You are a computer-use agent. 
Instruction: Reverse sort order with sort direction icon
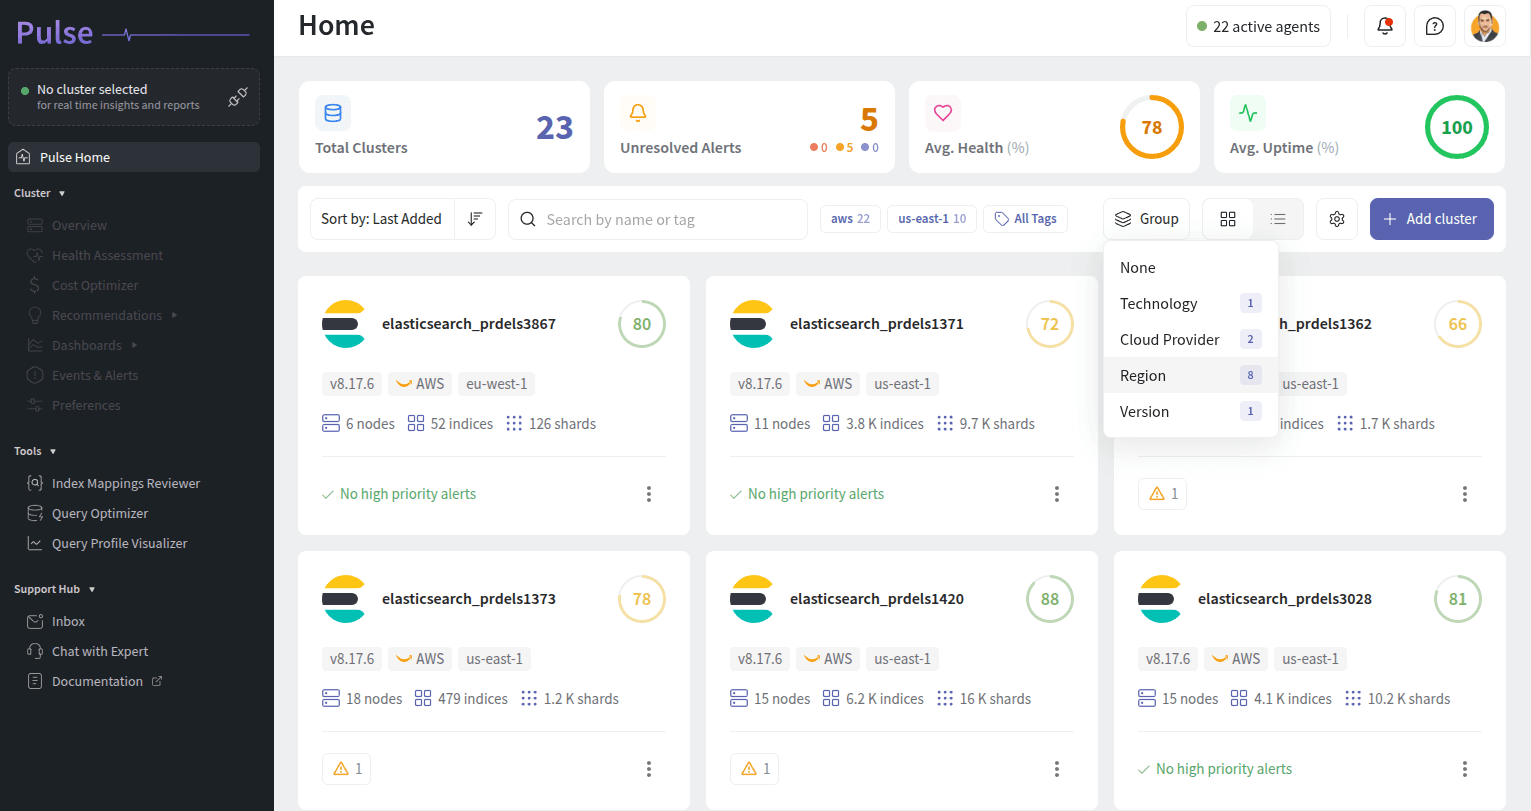coord(475,219)
